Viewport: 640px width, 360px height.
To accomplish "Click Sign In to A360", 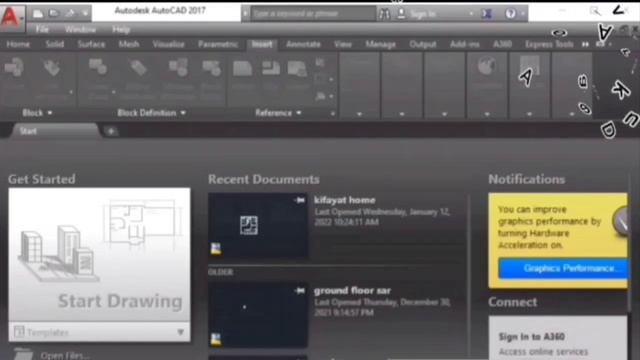I will tap(531, 337).
